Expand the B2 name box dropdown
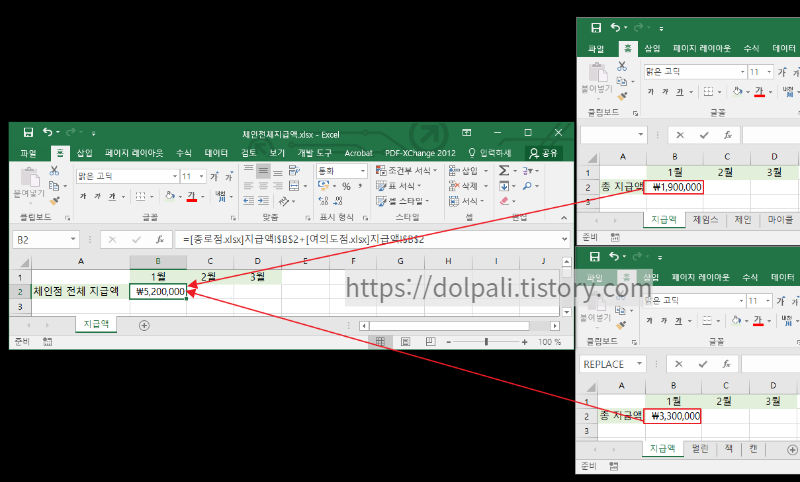This screenshot has width=800, height=482. 73,239
